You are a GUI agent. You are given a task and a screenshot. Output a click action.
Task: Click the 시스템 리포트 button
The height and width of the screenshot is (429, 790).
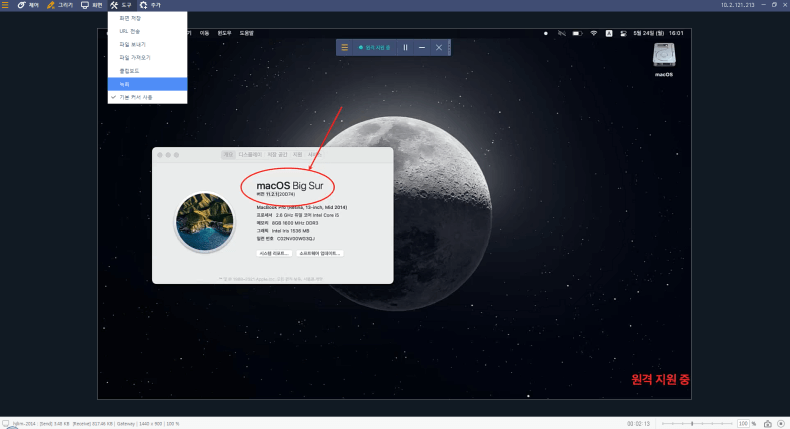[274, 254]
